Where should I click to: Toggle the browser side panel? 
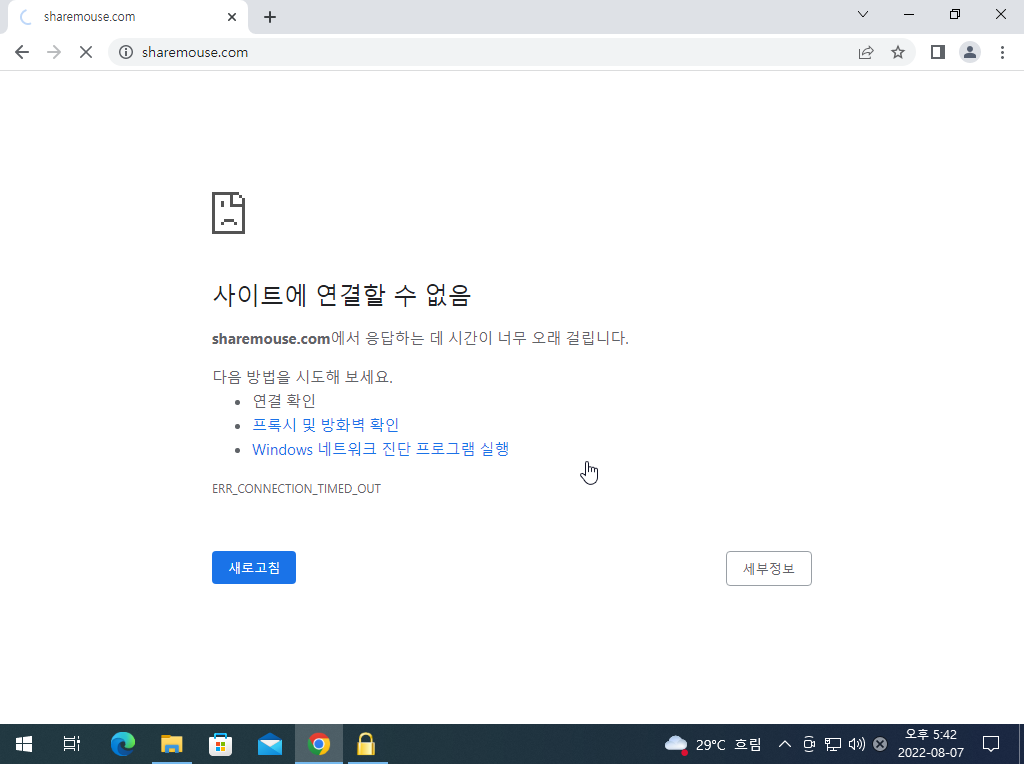938,52
